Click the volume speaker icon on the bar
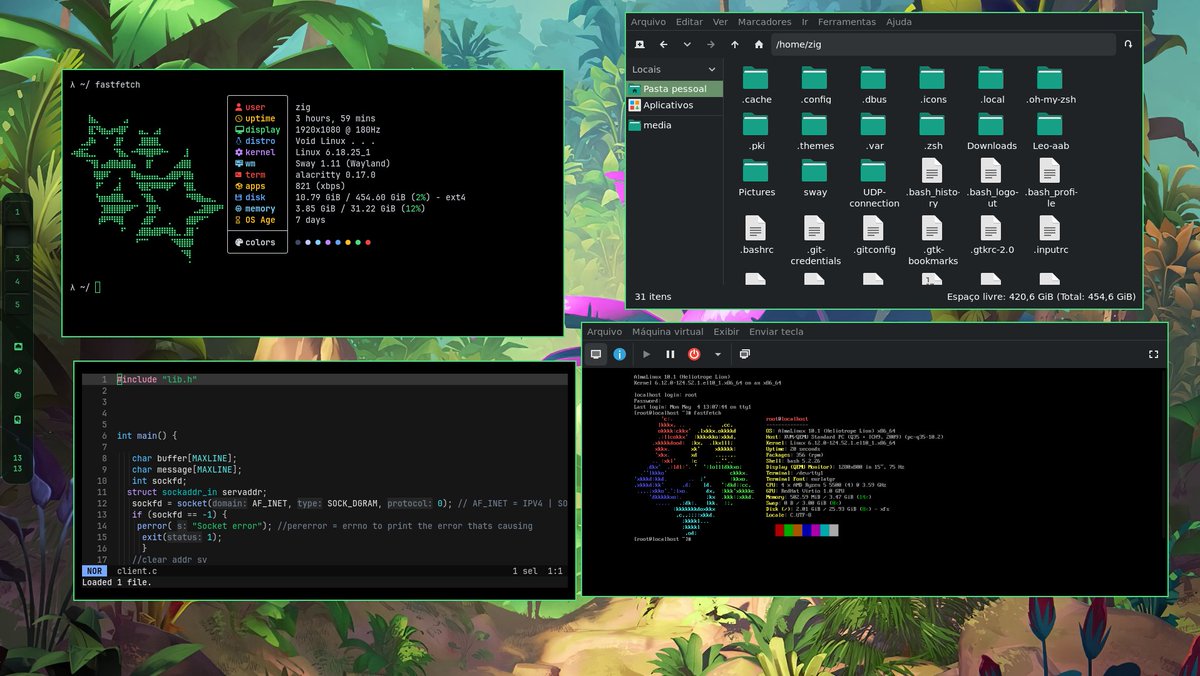Screen dimensions: 1200x676 tap(17, 370)
